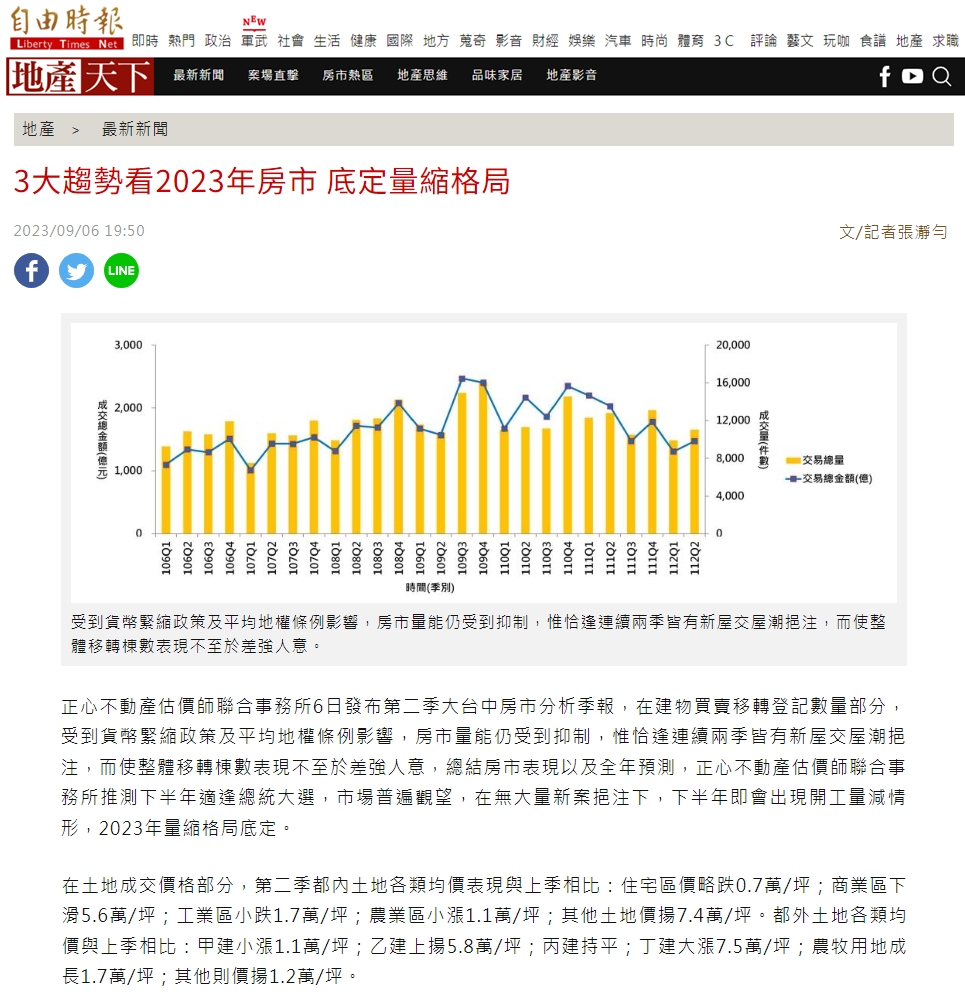This screenshot has height=1007, width=965.
Task: Click 地產 breadcrumb link
Action: point(39,129)
